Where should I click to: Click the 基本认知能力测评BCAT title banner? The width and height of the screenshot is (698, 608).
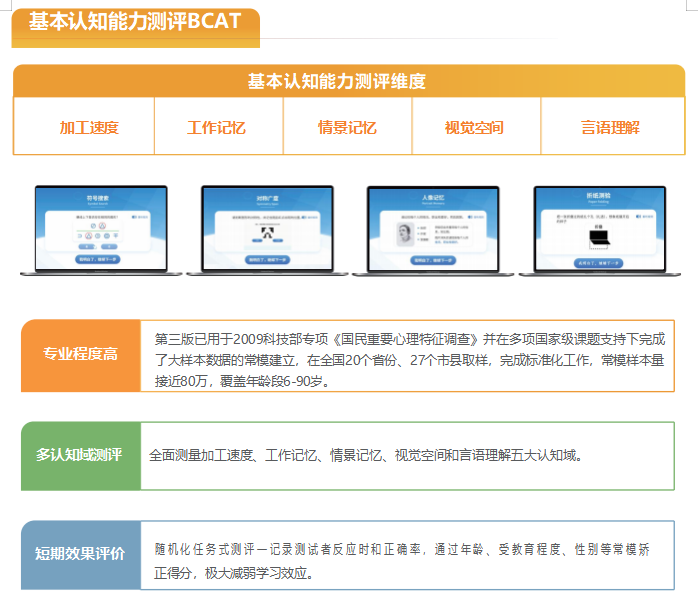tap(135, 23)
